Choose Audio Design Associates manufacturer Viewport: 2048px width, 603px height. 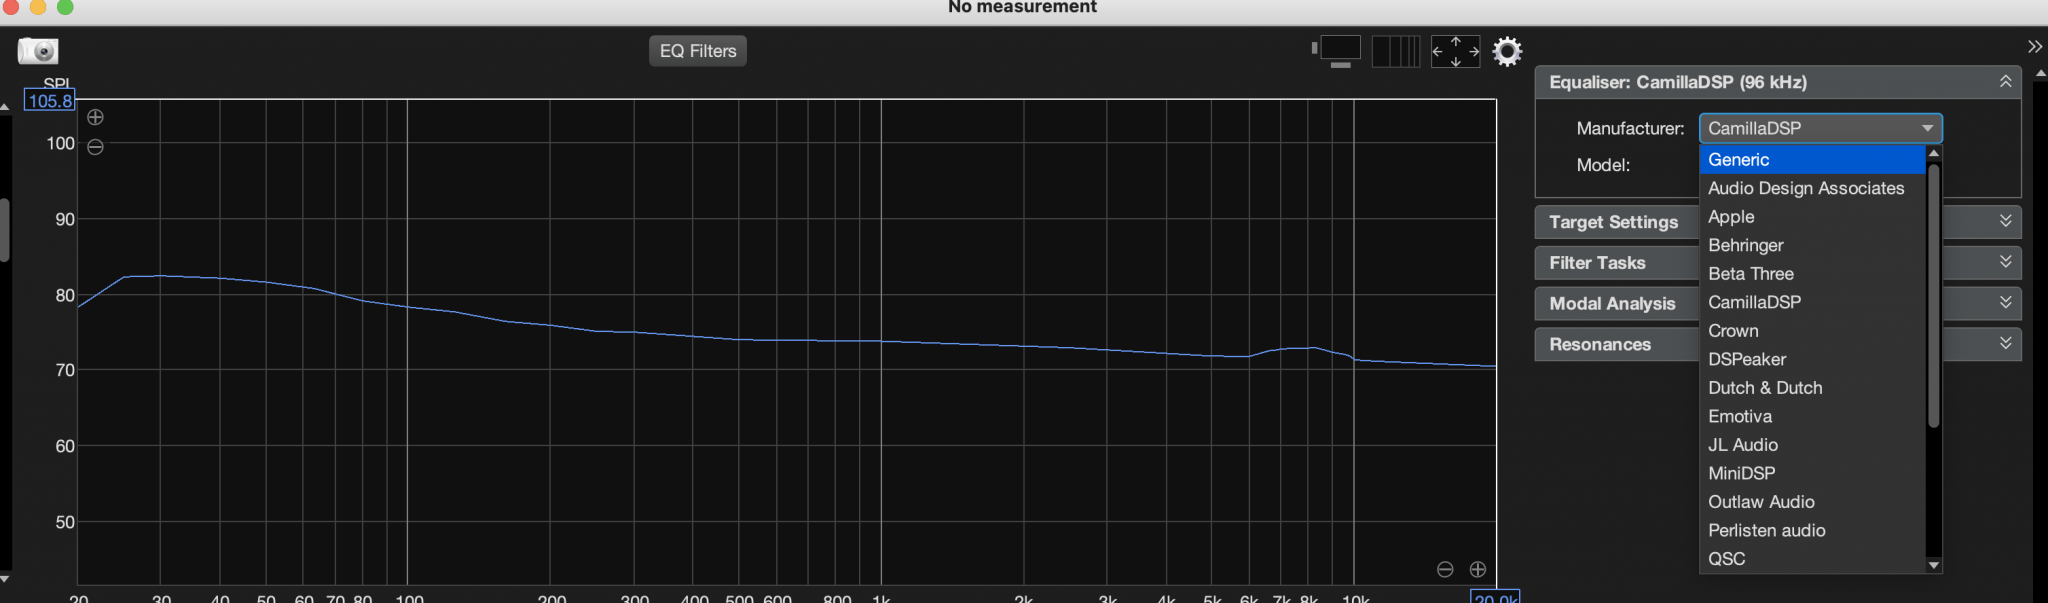[1812, 188]
